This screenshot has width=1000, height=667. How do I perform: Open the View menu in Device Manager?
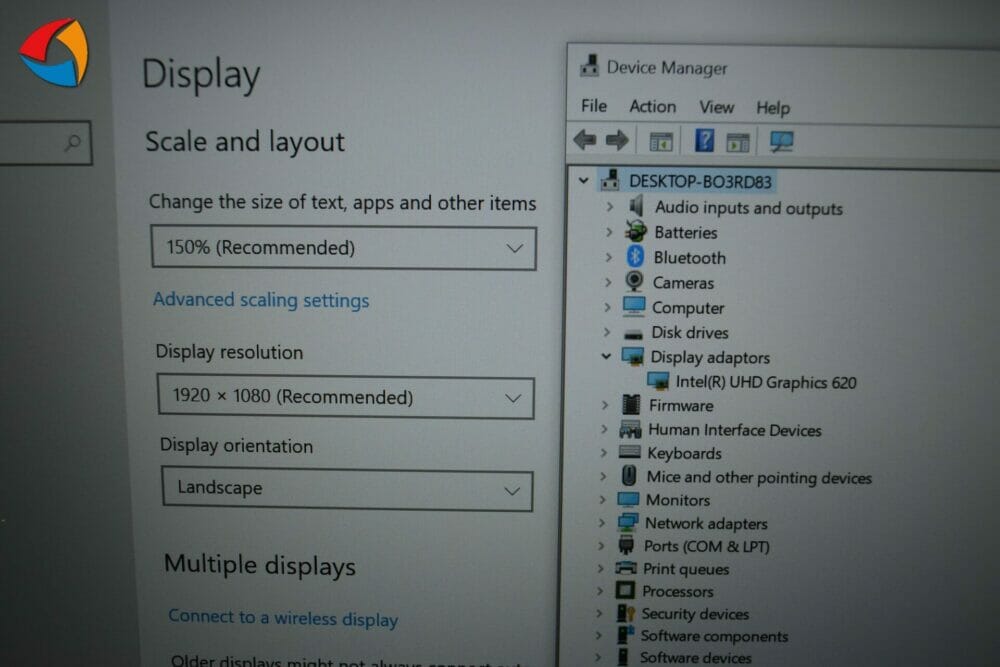coord(716,106)
